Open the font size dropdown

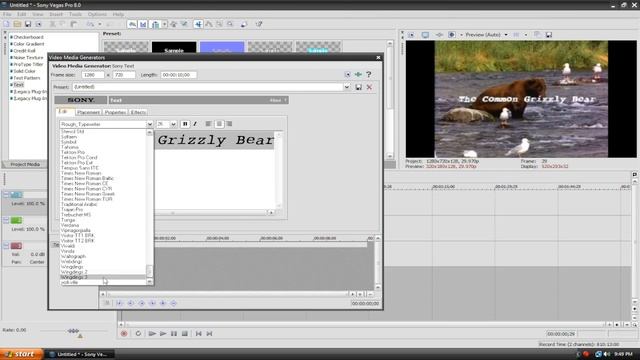(x=173, y=124)
